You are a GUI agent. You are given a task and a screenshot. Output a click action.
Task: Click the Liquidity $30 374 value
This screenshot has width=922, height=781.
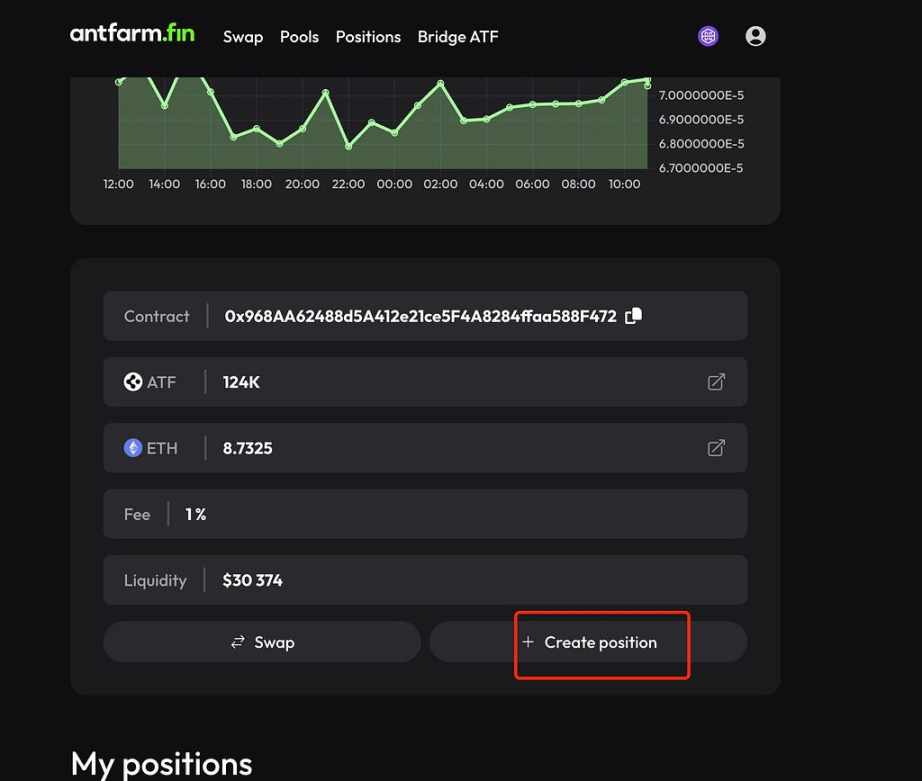253,580
